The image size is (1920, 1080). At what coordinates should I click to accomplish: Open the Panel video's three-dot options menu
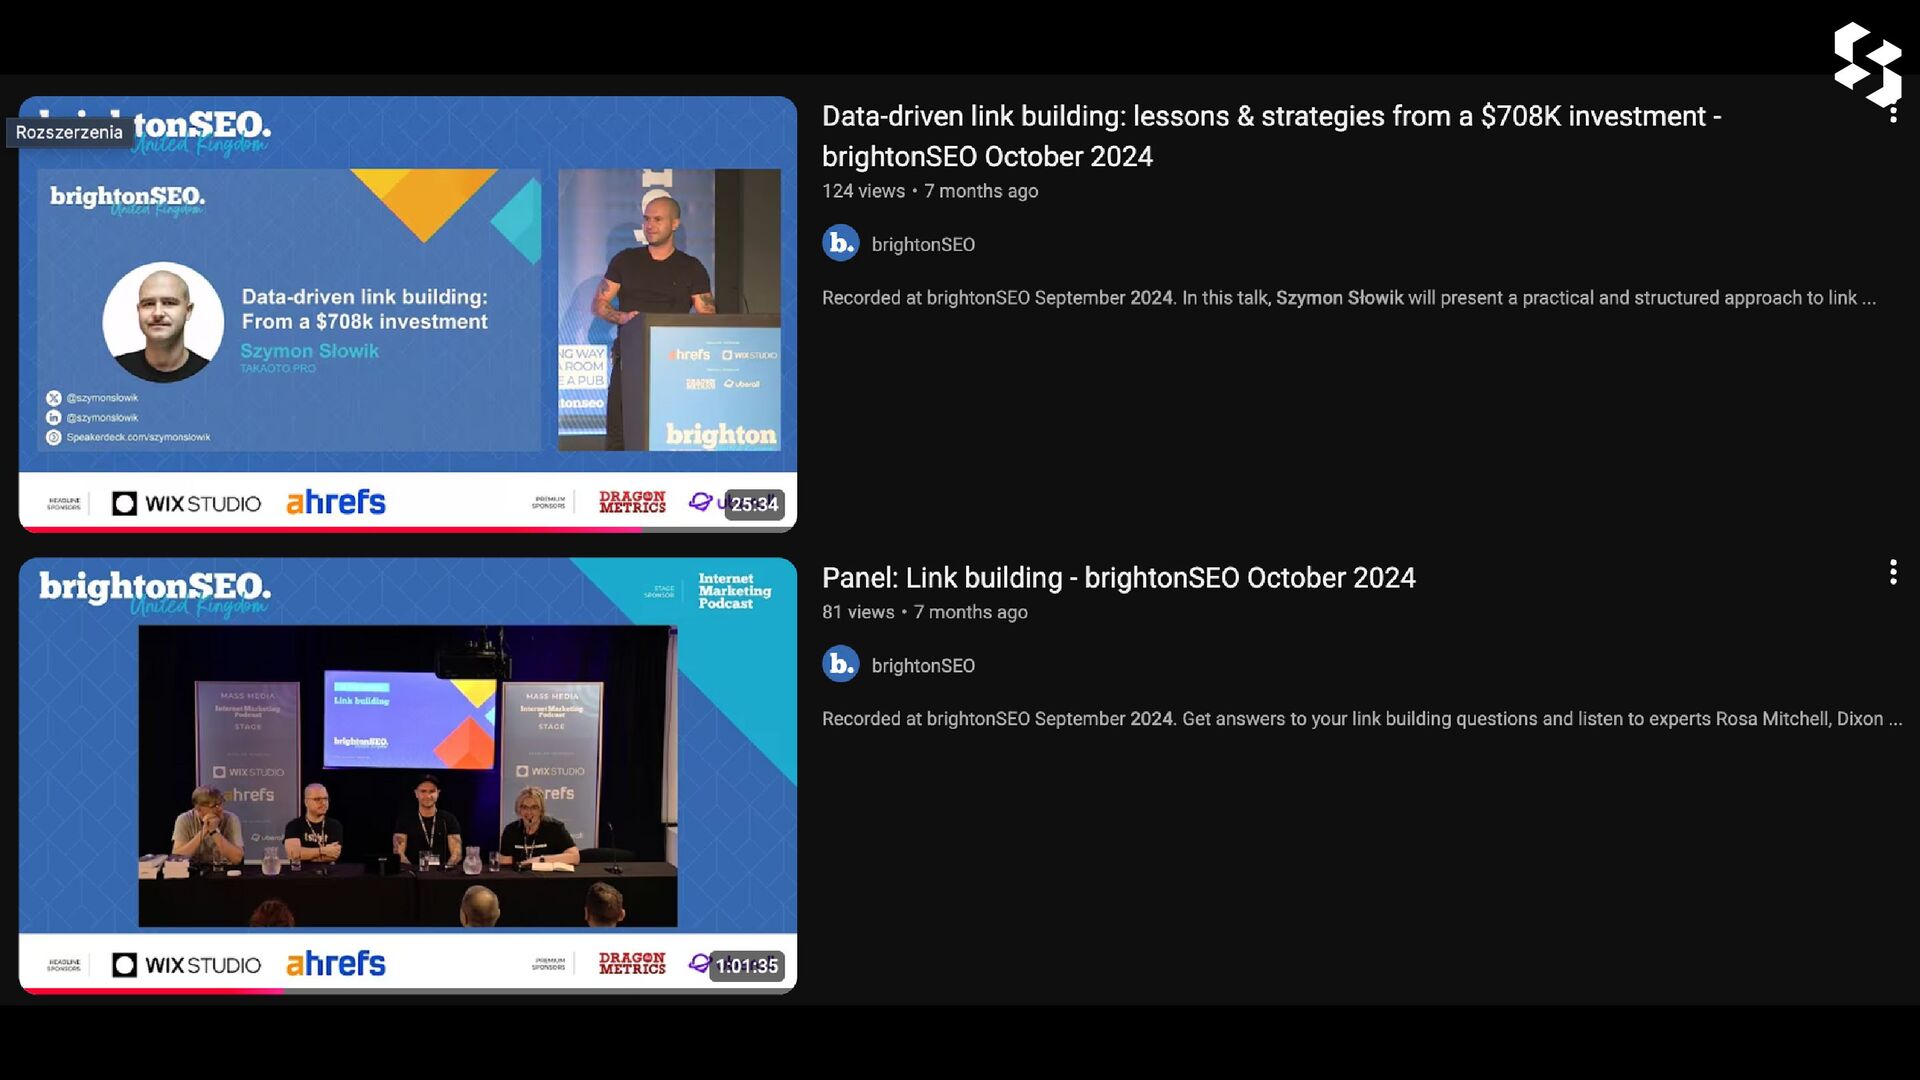(1892, 572)
